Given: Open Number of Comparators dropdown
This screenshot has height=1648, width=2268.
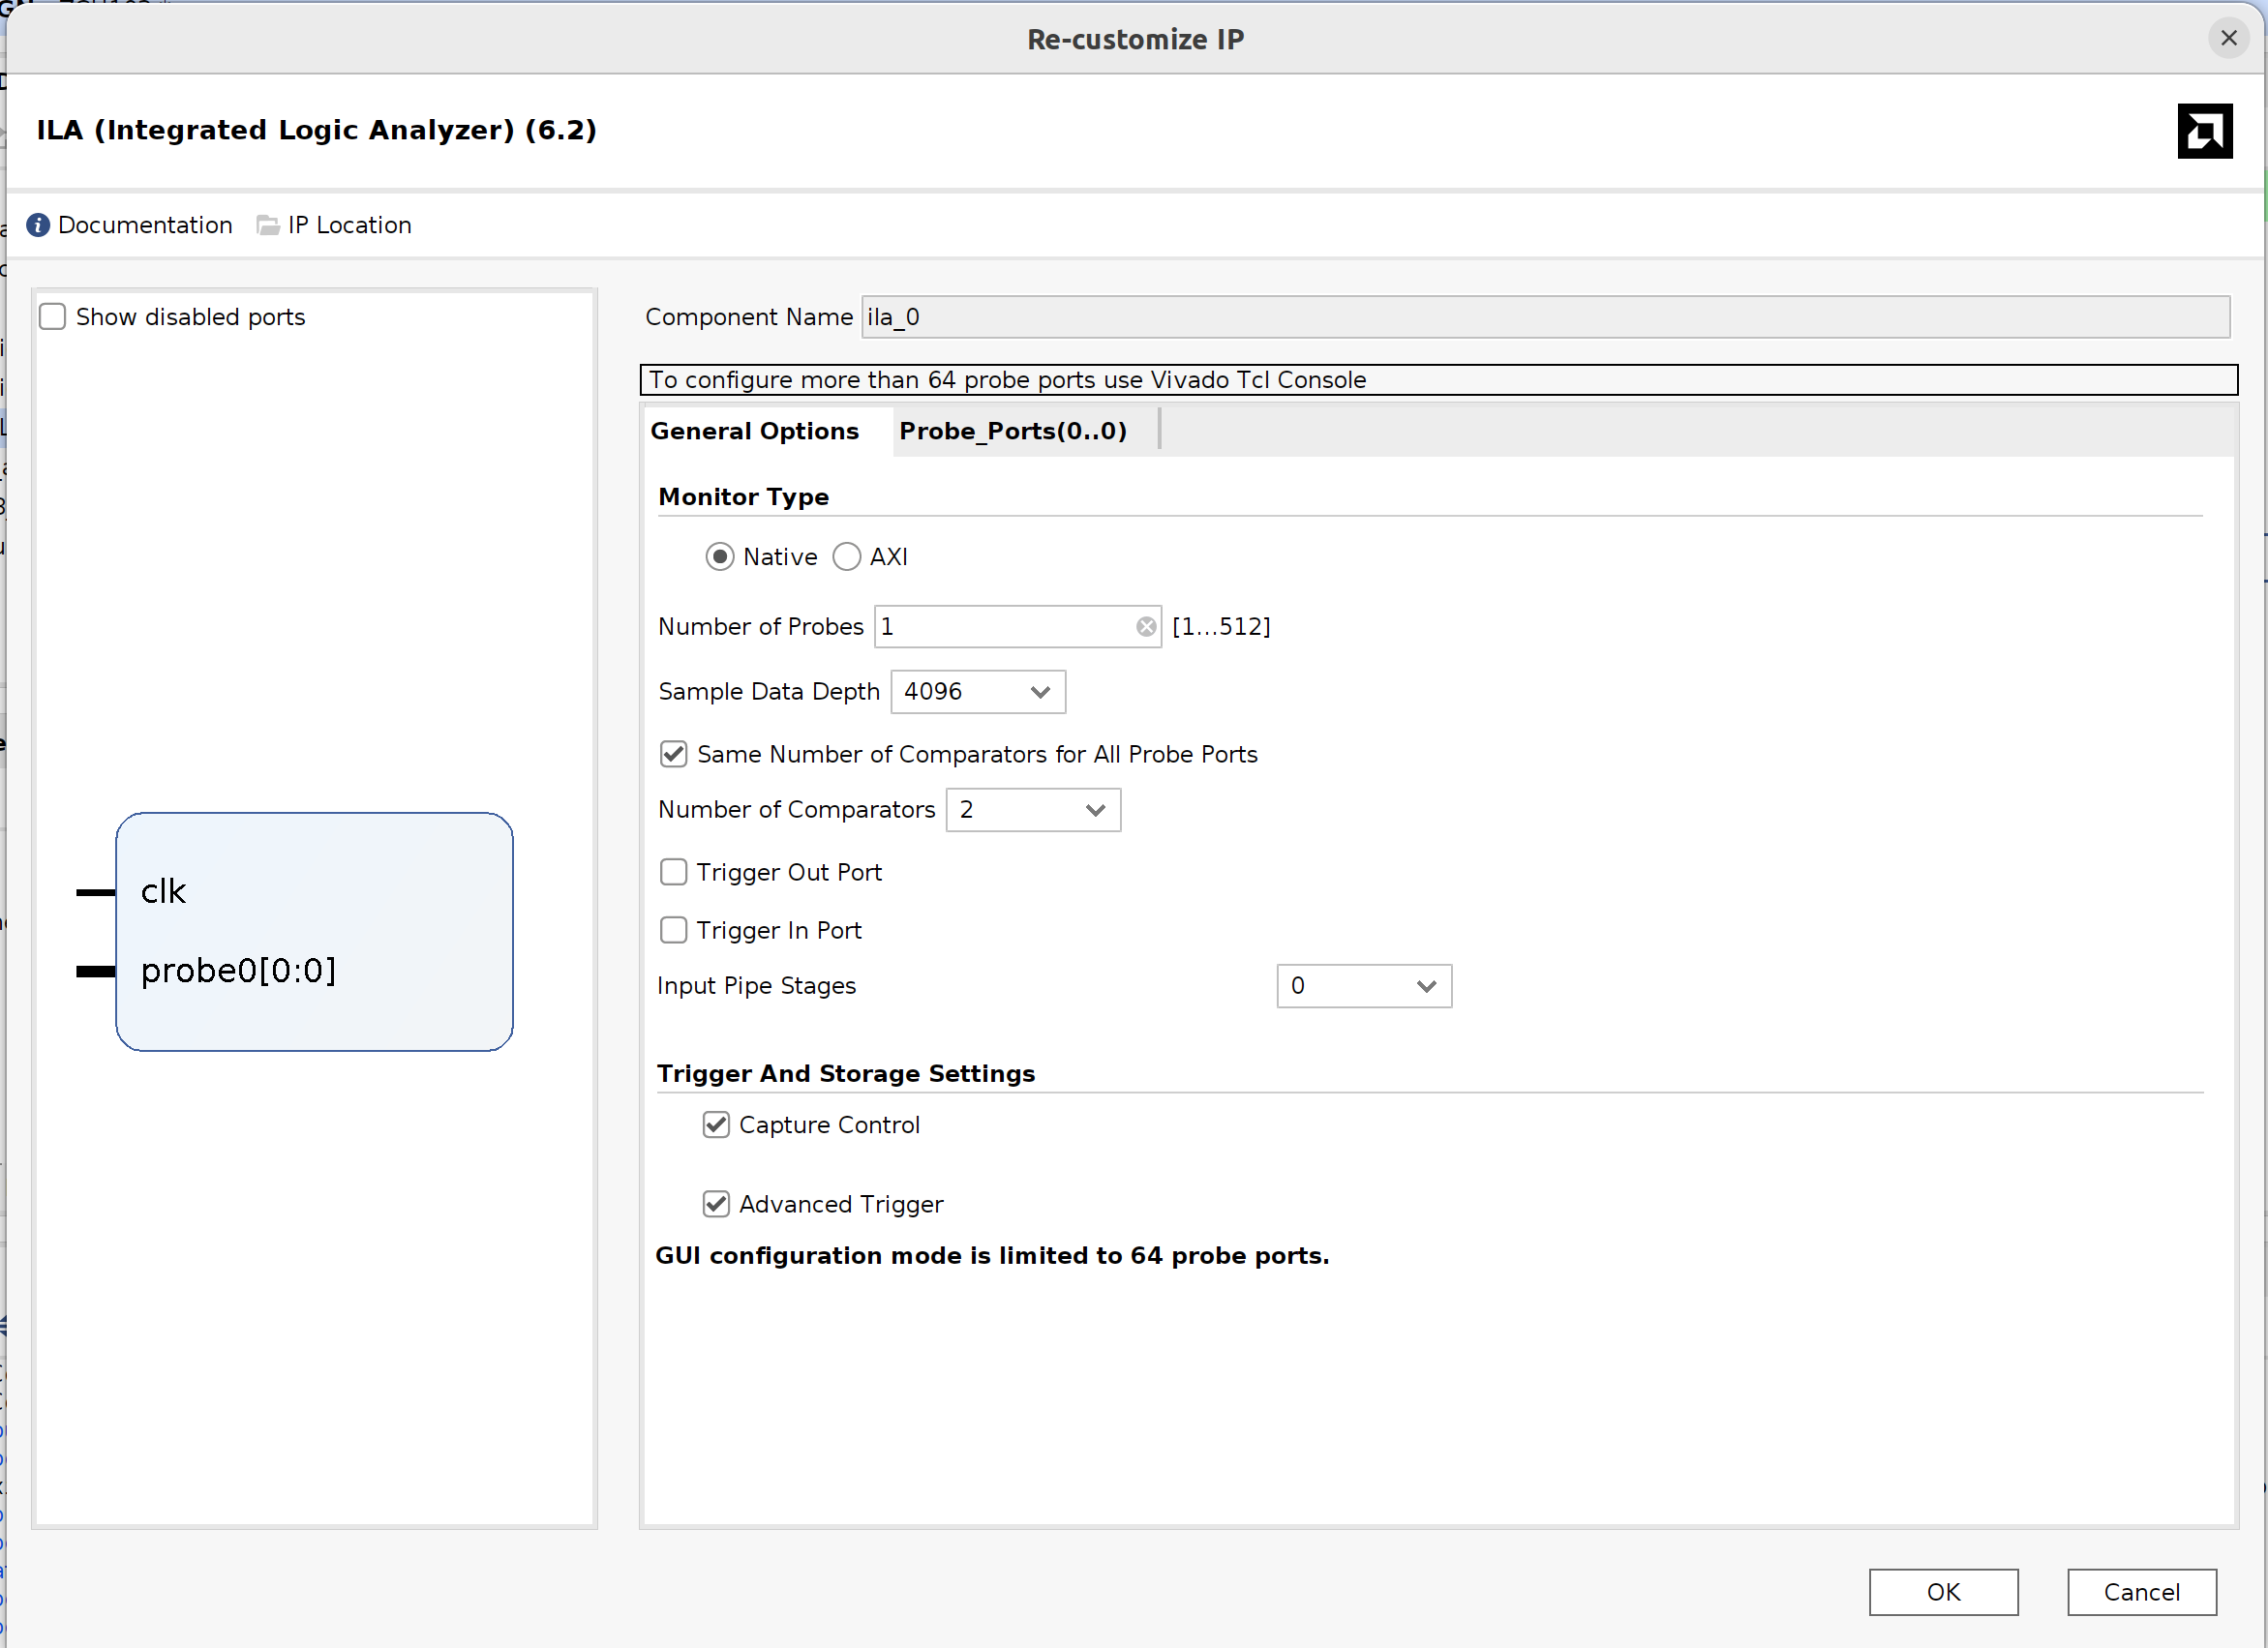Looking at the screenshot, I should 1033,810.
